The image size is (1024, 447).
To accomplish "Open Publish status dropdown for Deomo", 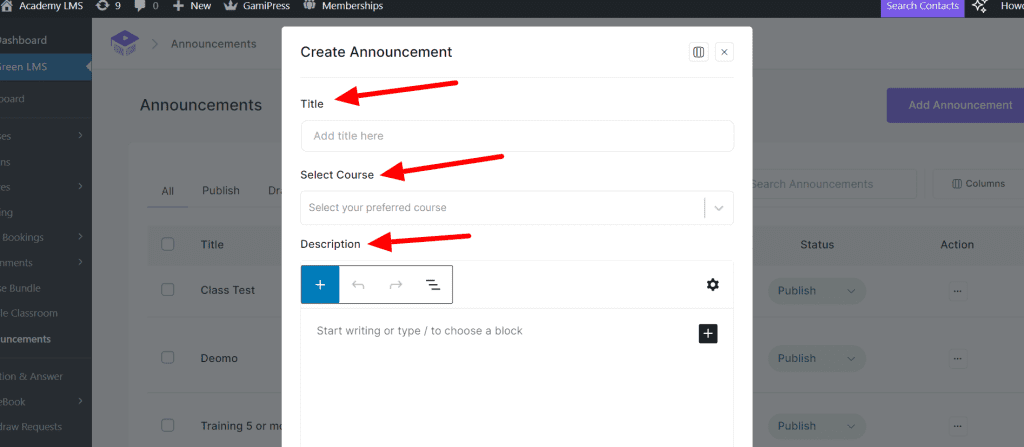I will [817, 358].
